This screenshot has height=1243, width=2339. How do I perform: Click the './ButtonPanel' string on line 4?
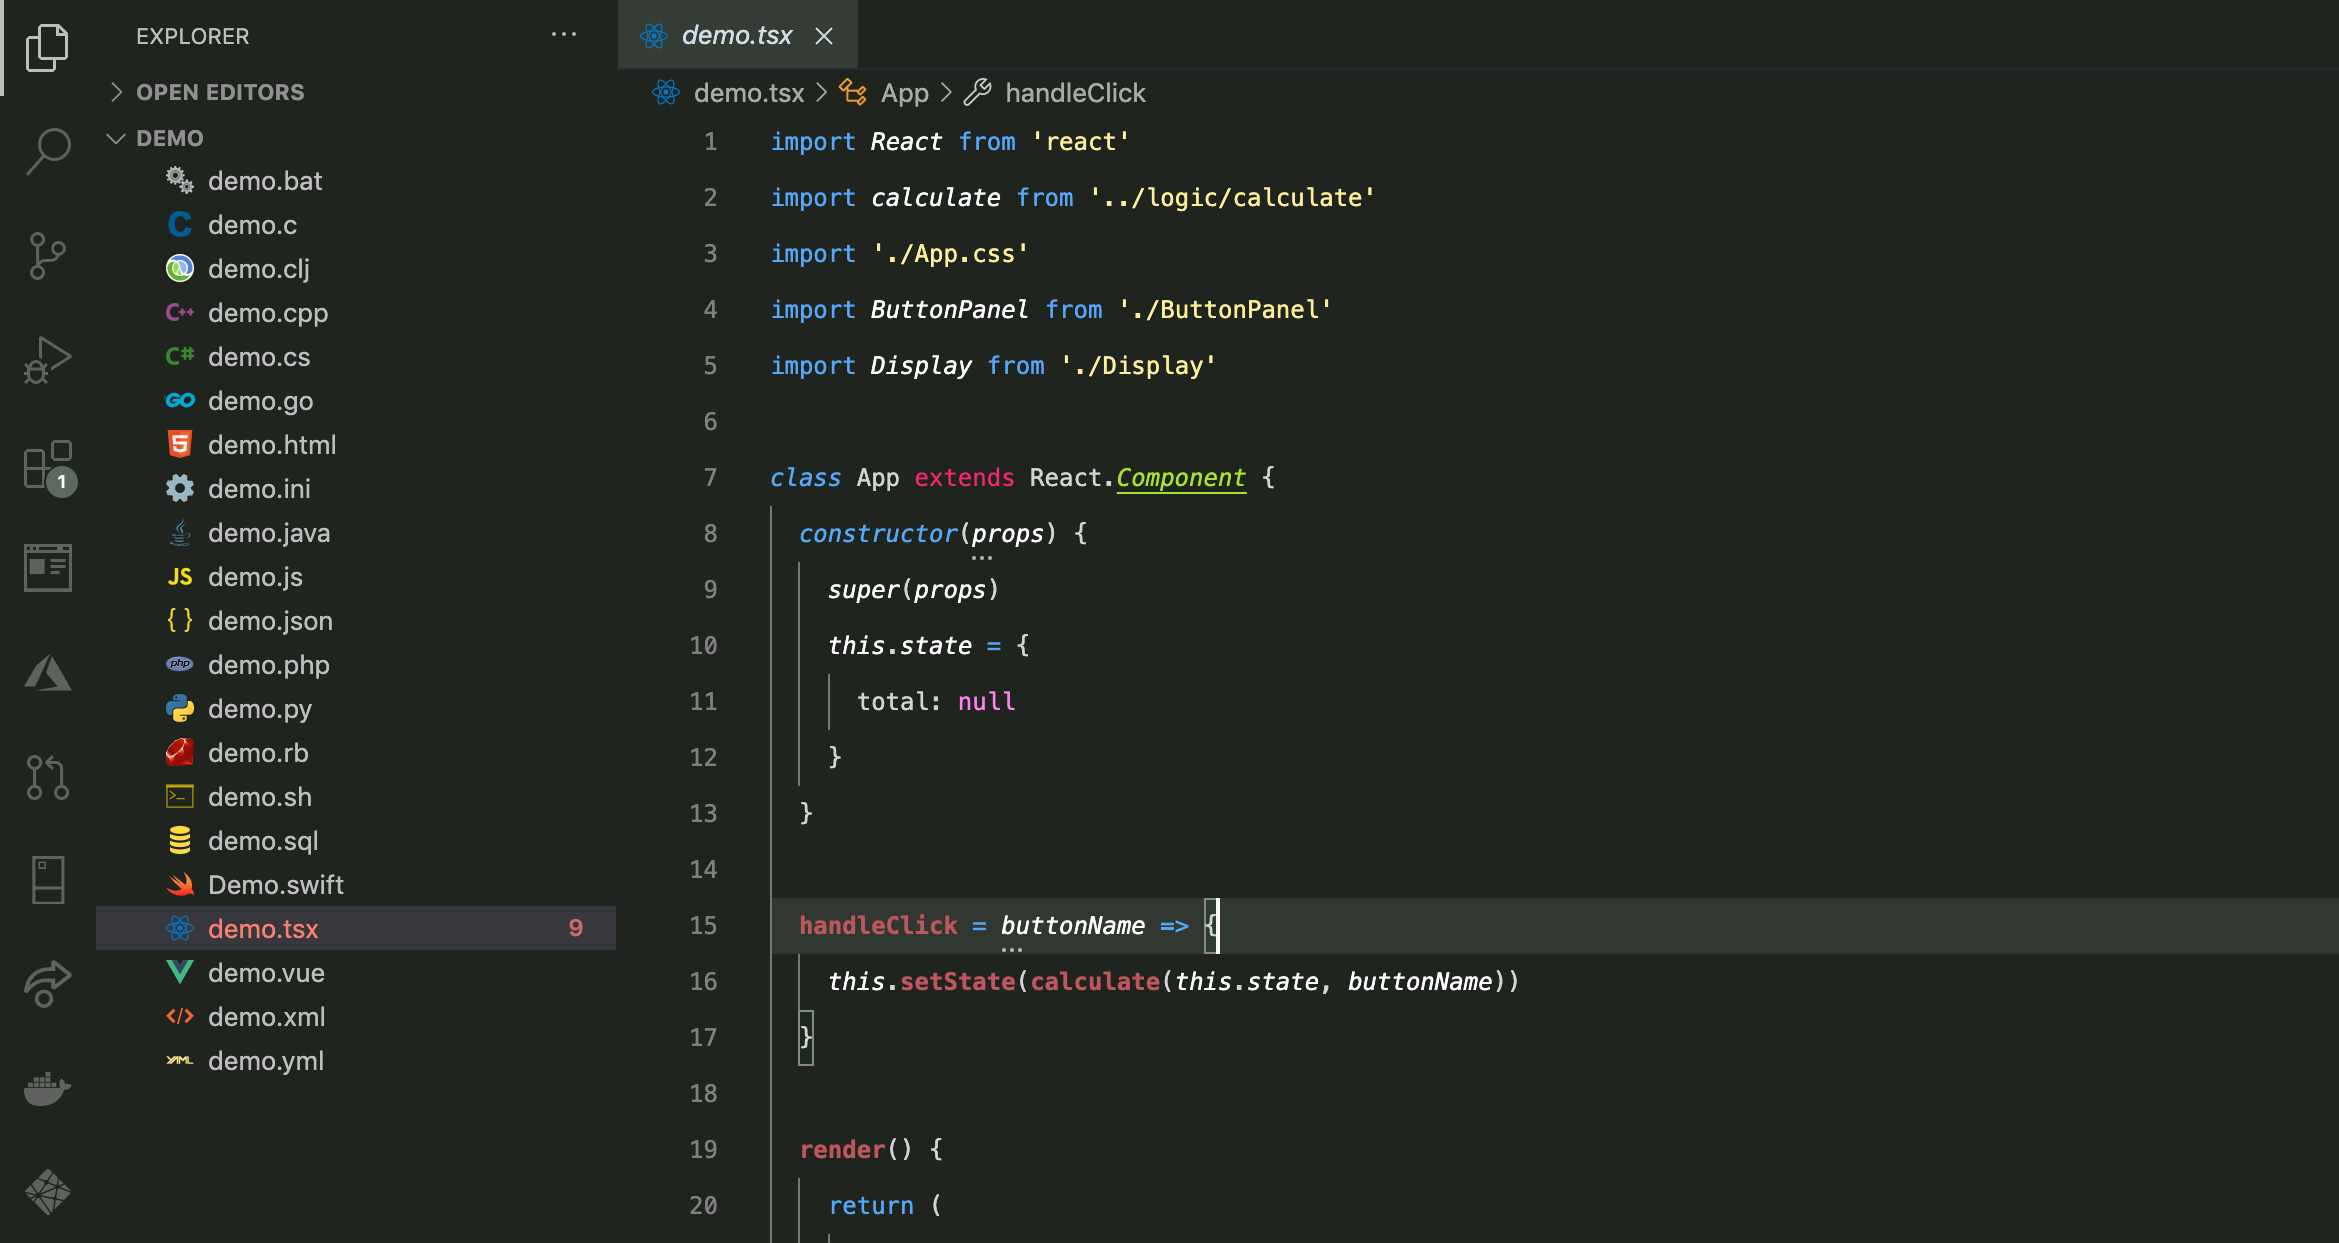click(x=1225, y=310)
